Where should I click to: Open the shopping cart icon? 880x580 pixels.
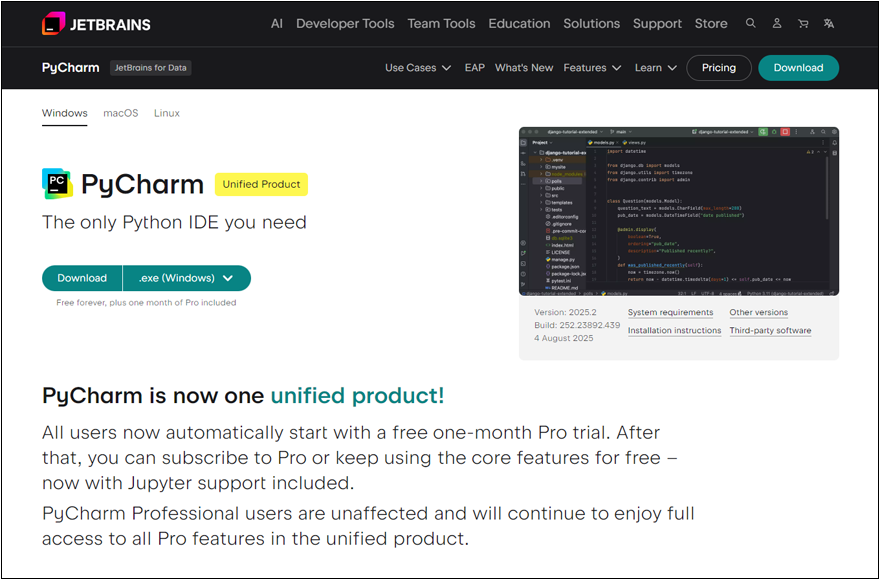tap(803, 24)
